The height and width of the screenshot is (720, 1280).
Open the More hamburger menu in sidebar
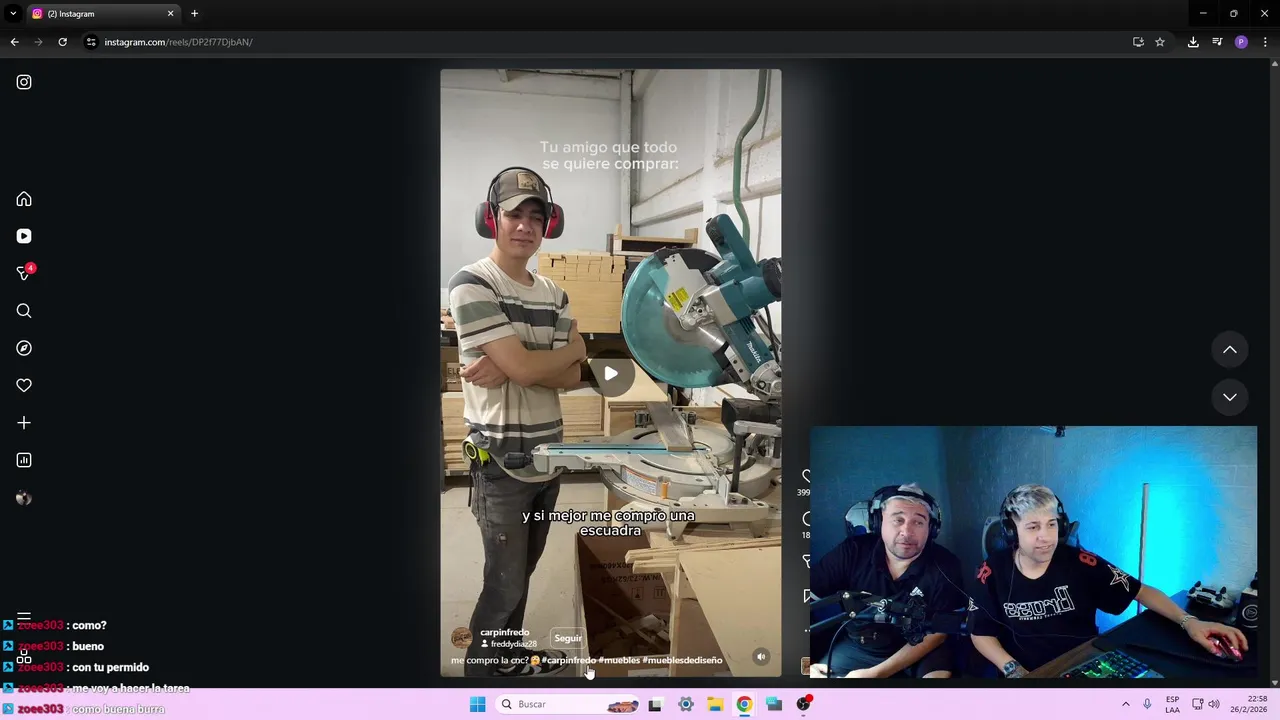click(x=24, y=616)
